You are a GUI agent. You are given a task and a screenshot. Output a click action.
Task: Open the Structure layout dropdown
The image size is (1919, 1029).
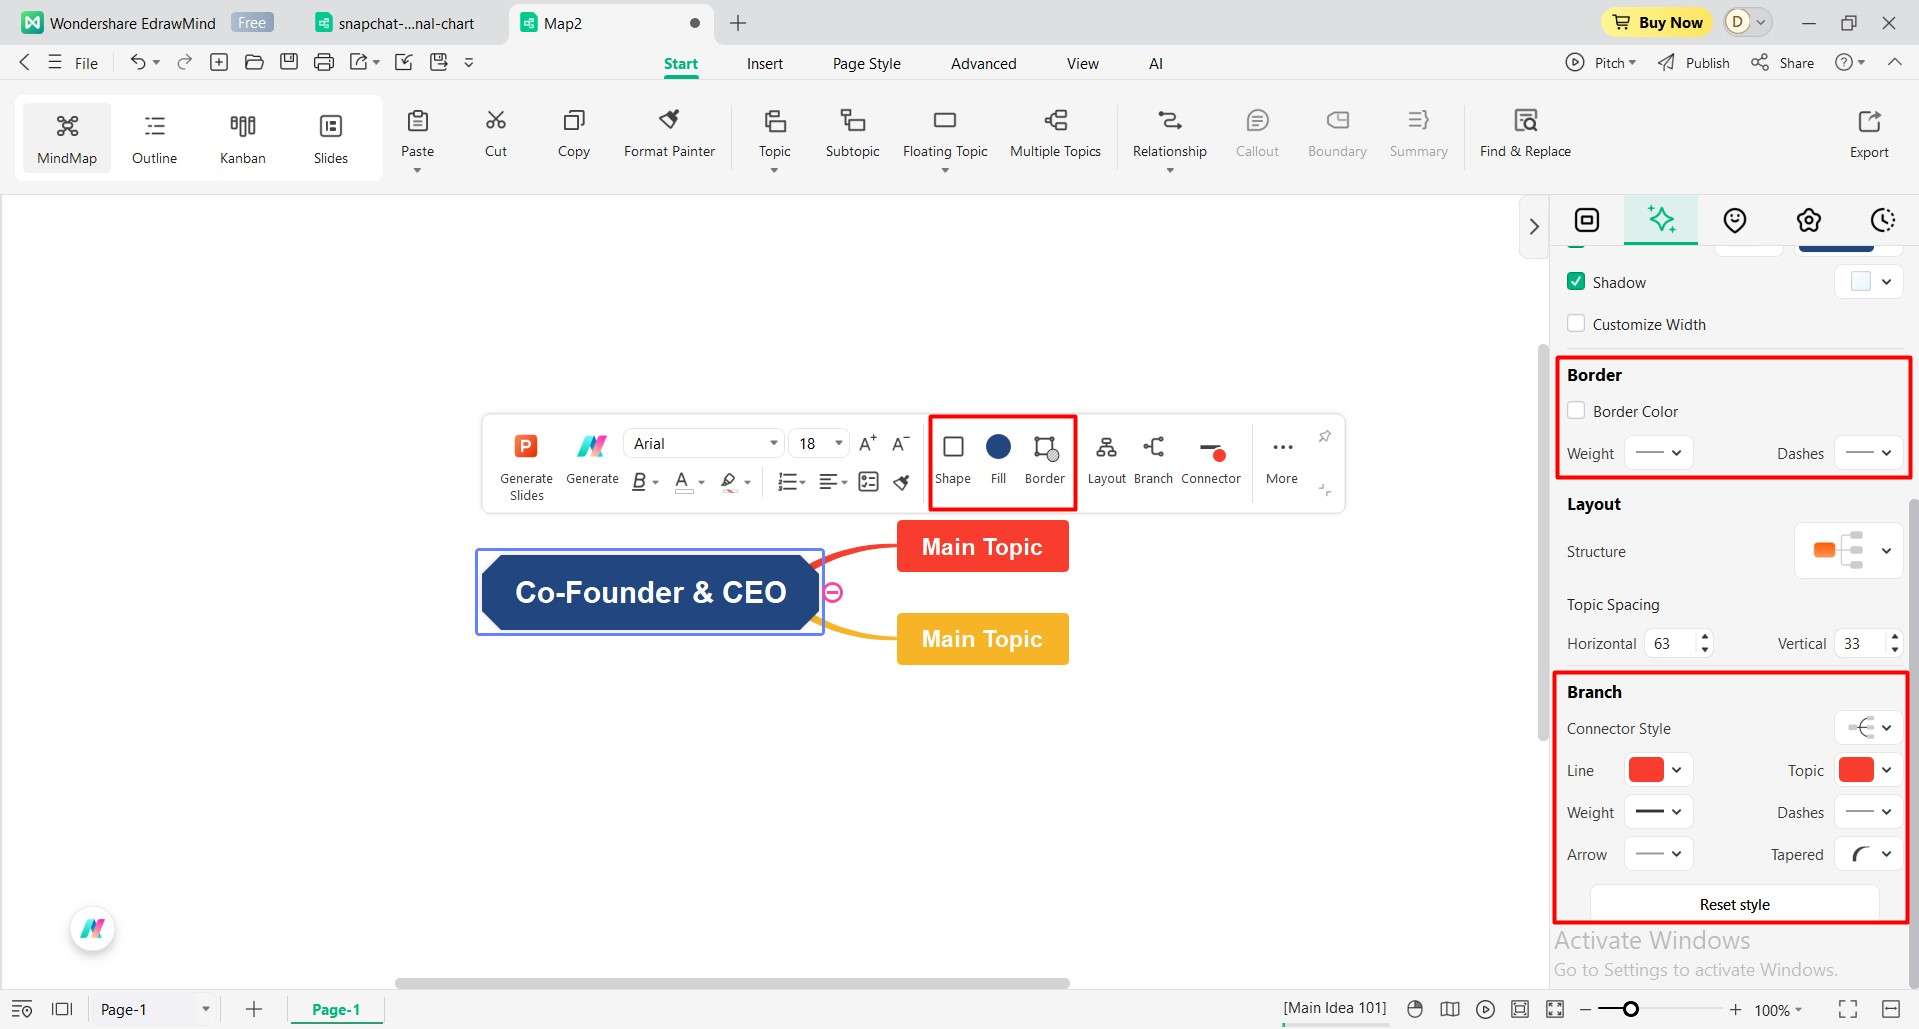1848,551
